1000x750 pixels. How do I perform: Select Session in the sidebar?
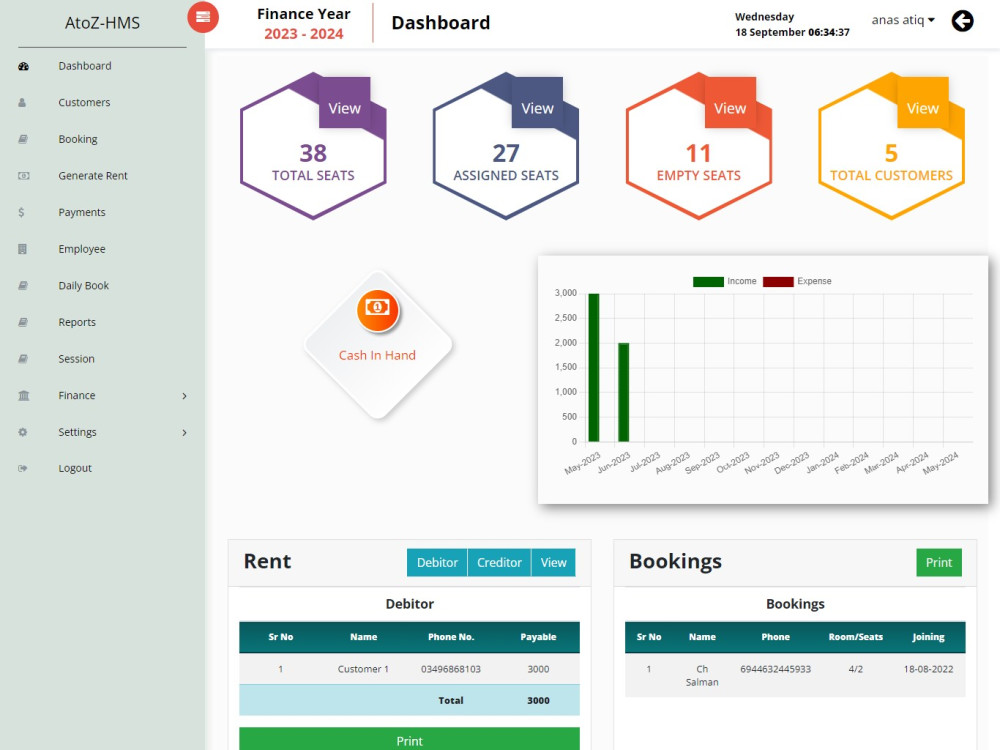coord(77,358)
